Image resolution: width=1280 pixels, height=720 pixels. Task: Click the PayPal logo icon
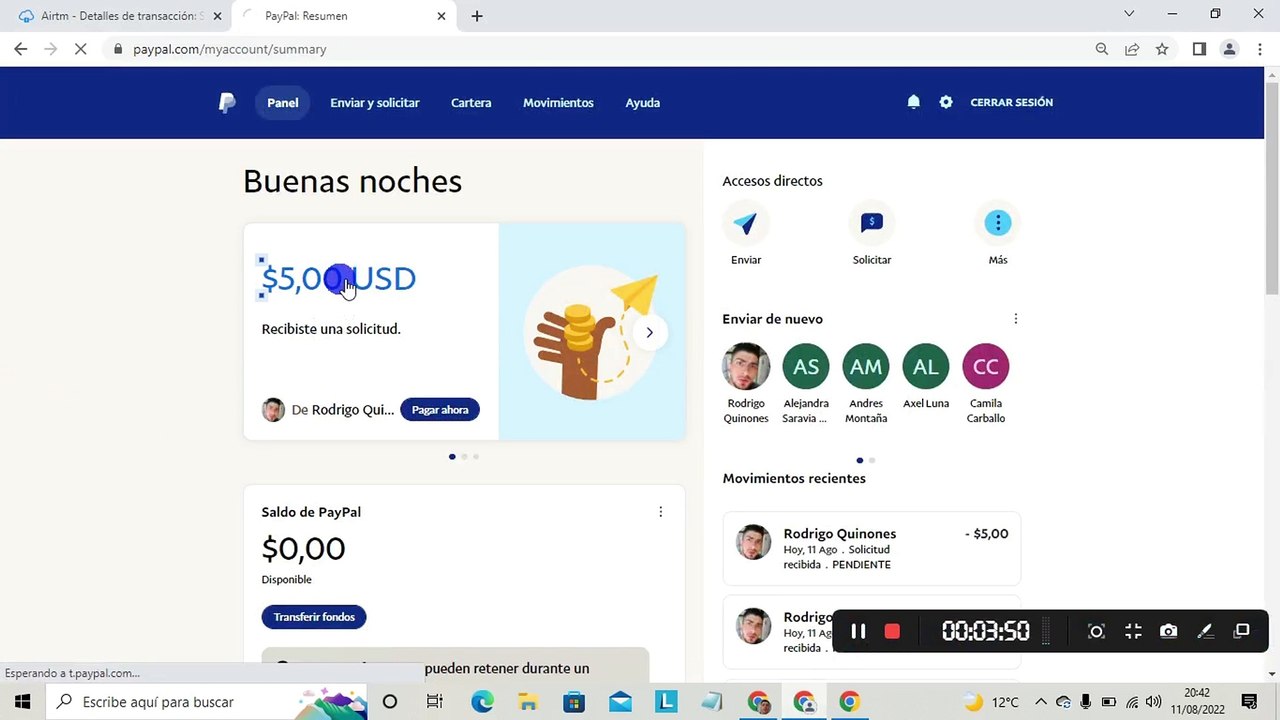pyautogui.click(x=227, y=102)
